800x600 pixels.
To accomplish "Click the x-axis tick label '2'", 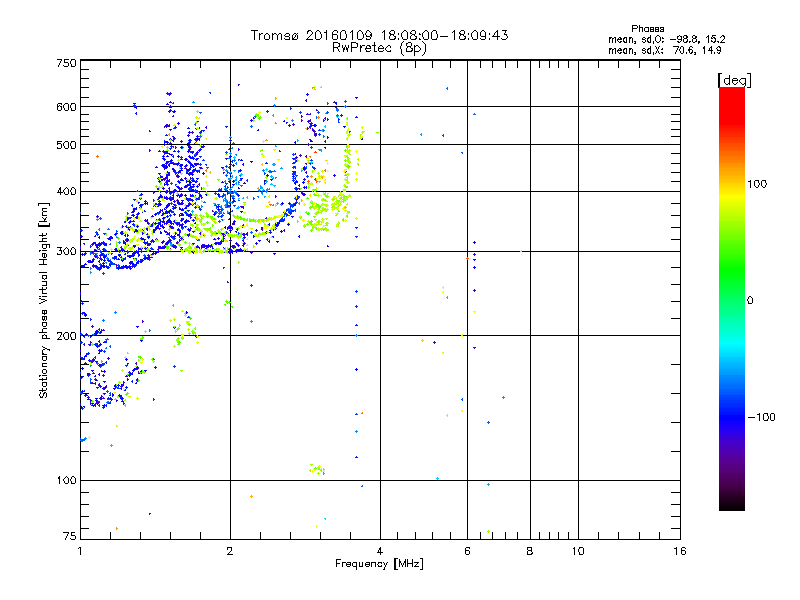I will 230,551.
